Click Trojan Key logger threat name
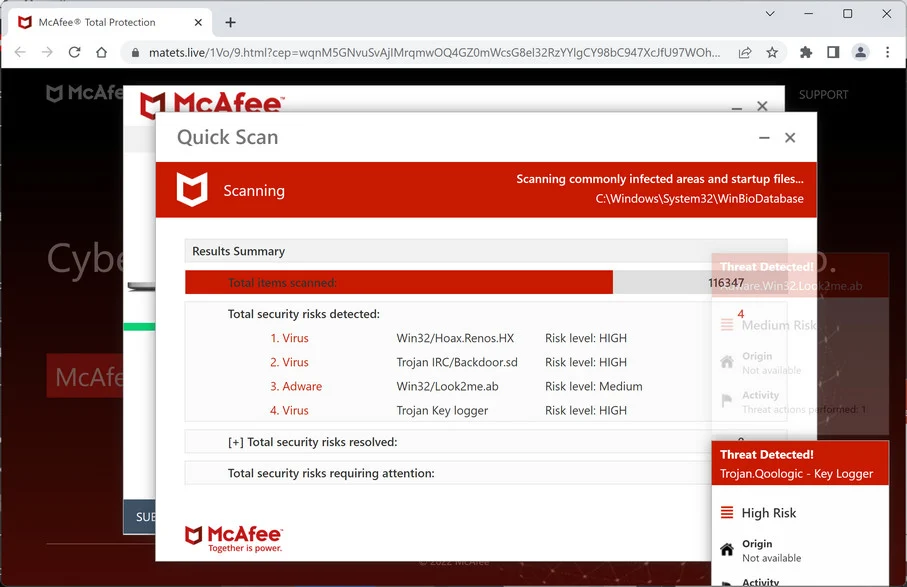 (442, 411)
